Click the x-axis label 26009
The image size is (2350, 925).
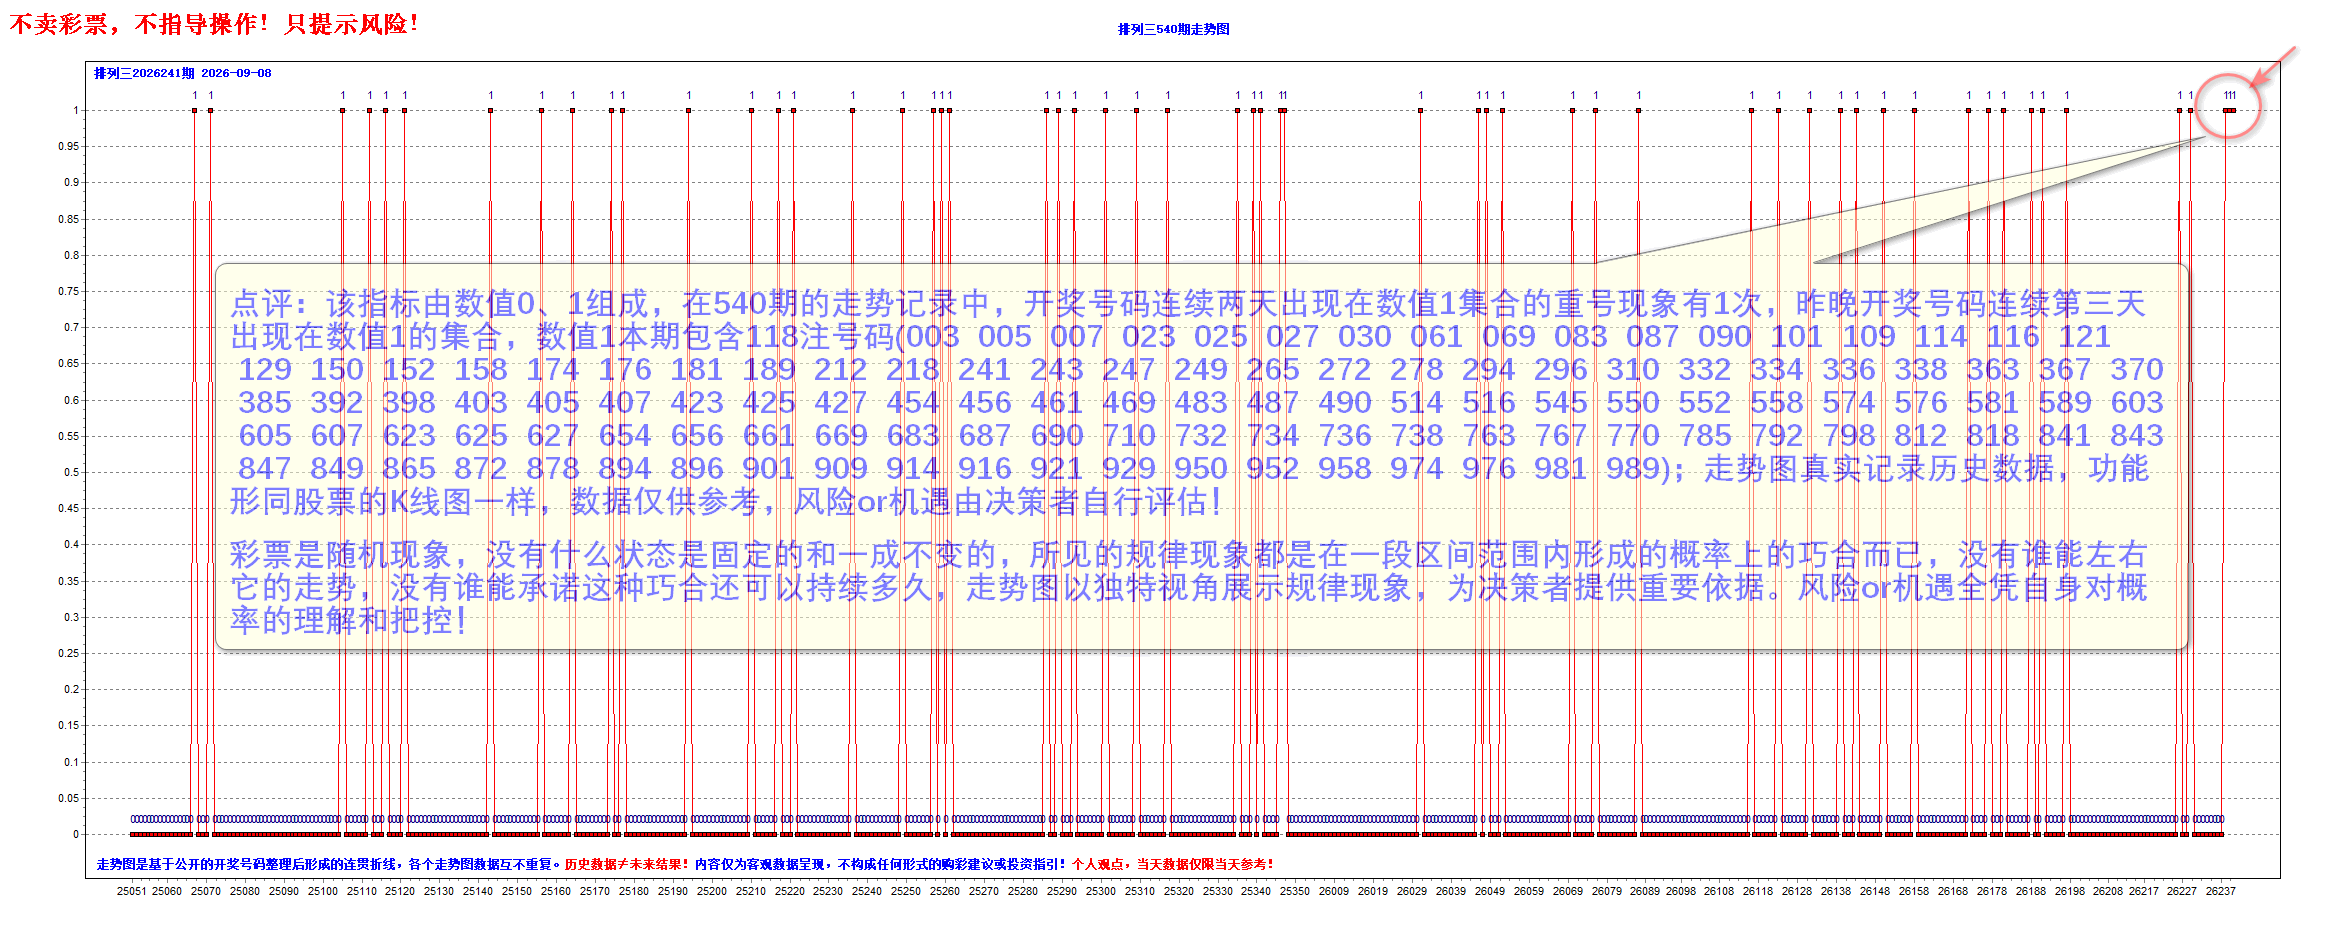click(x=1334, y=891)
